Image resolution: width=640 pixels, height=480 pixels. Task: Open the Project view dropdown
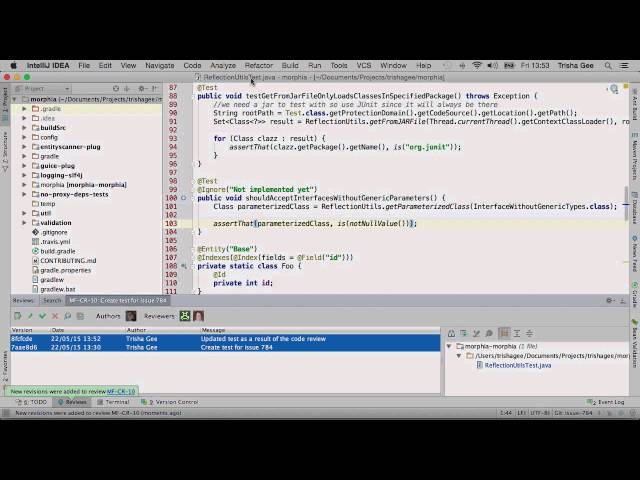pyautogui.click(x=42, y=89)
